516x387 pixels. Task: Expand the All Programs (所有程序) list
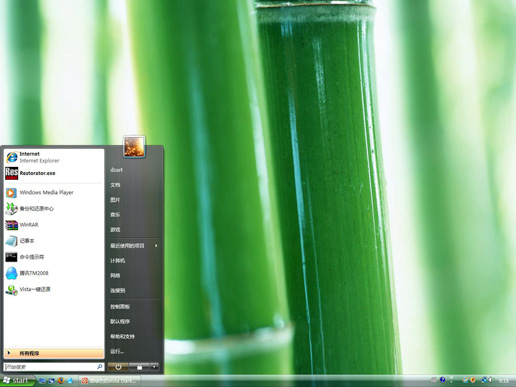point(54,353)
